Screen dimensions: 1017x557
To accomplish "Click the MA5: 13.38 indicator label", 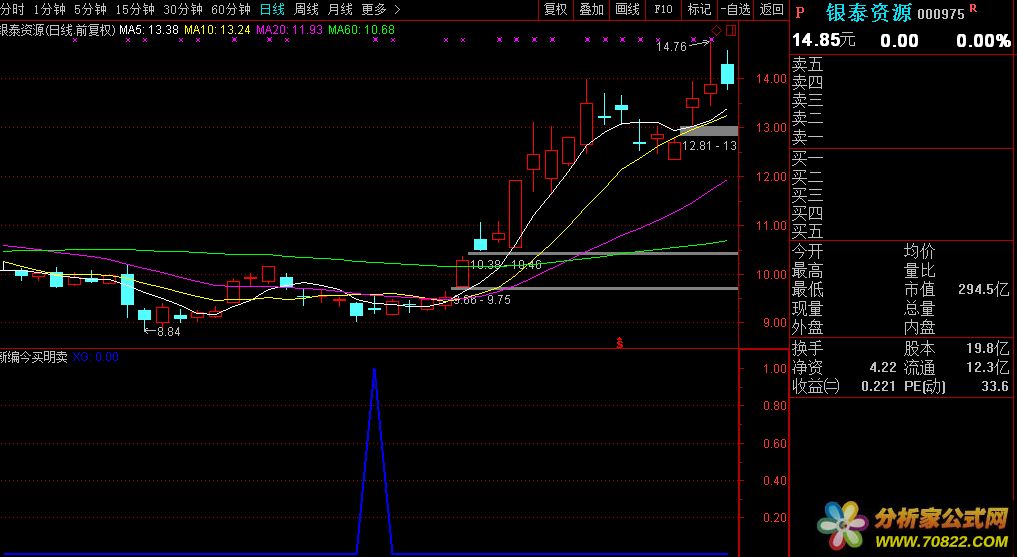I will [149, 30].
